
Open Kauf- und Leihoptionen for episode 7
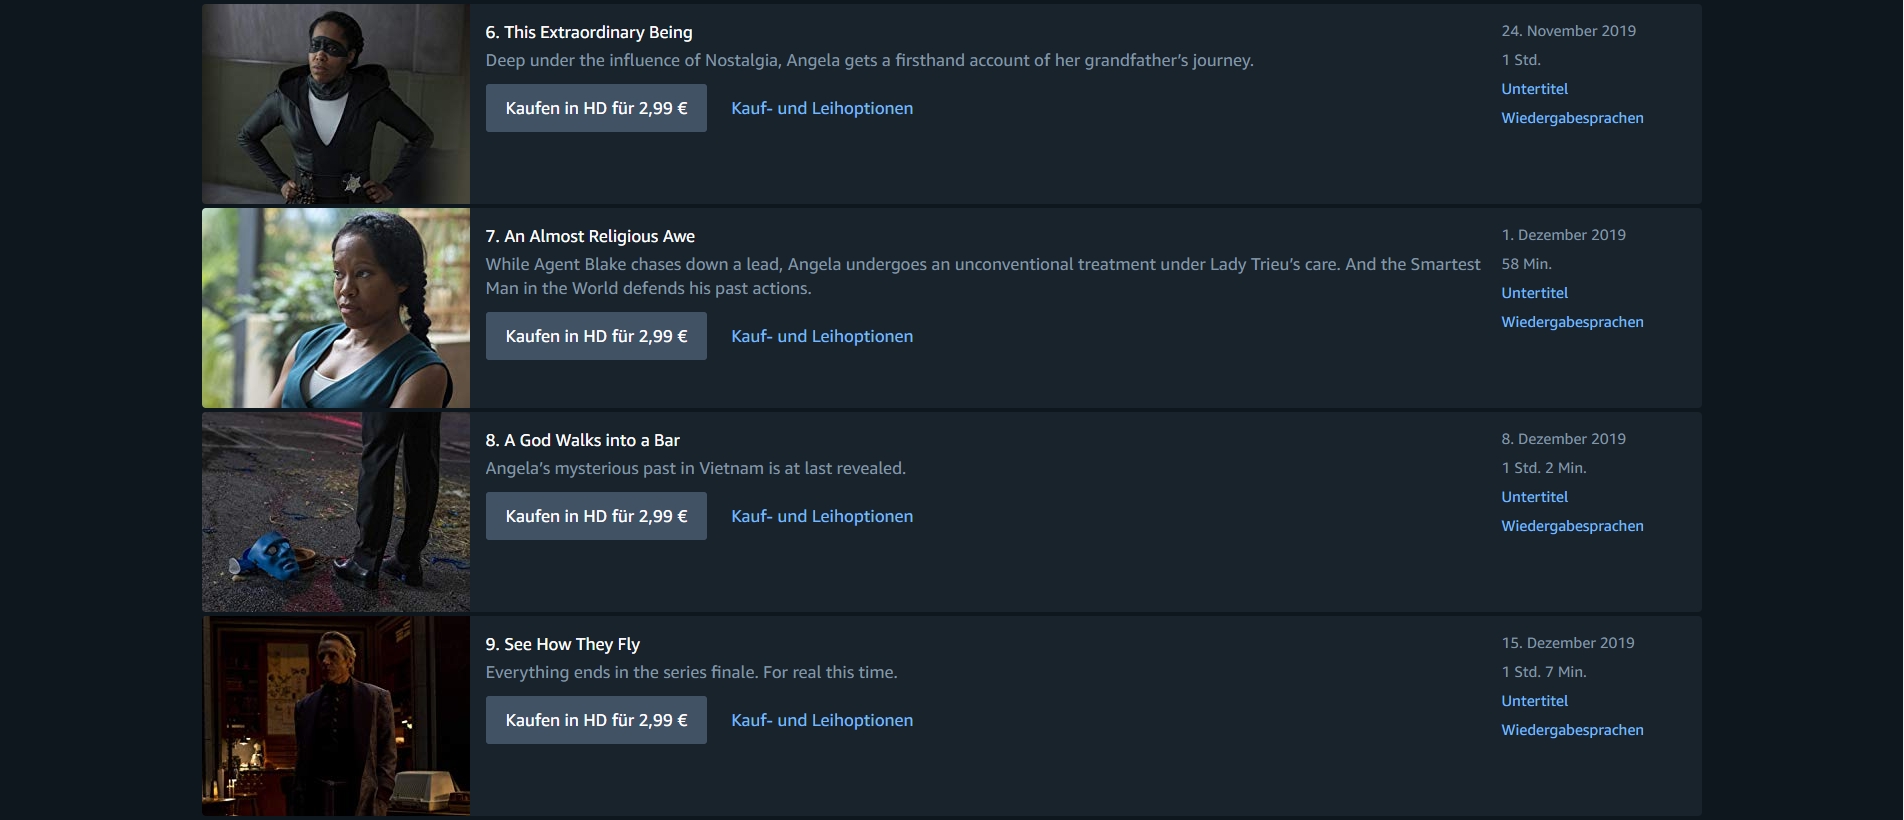[822, 336]
